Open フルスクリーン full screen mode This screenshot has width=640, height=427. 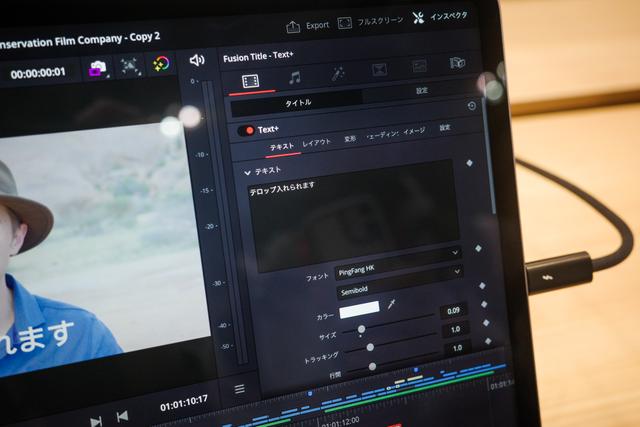(371, 21)
